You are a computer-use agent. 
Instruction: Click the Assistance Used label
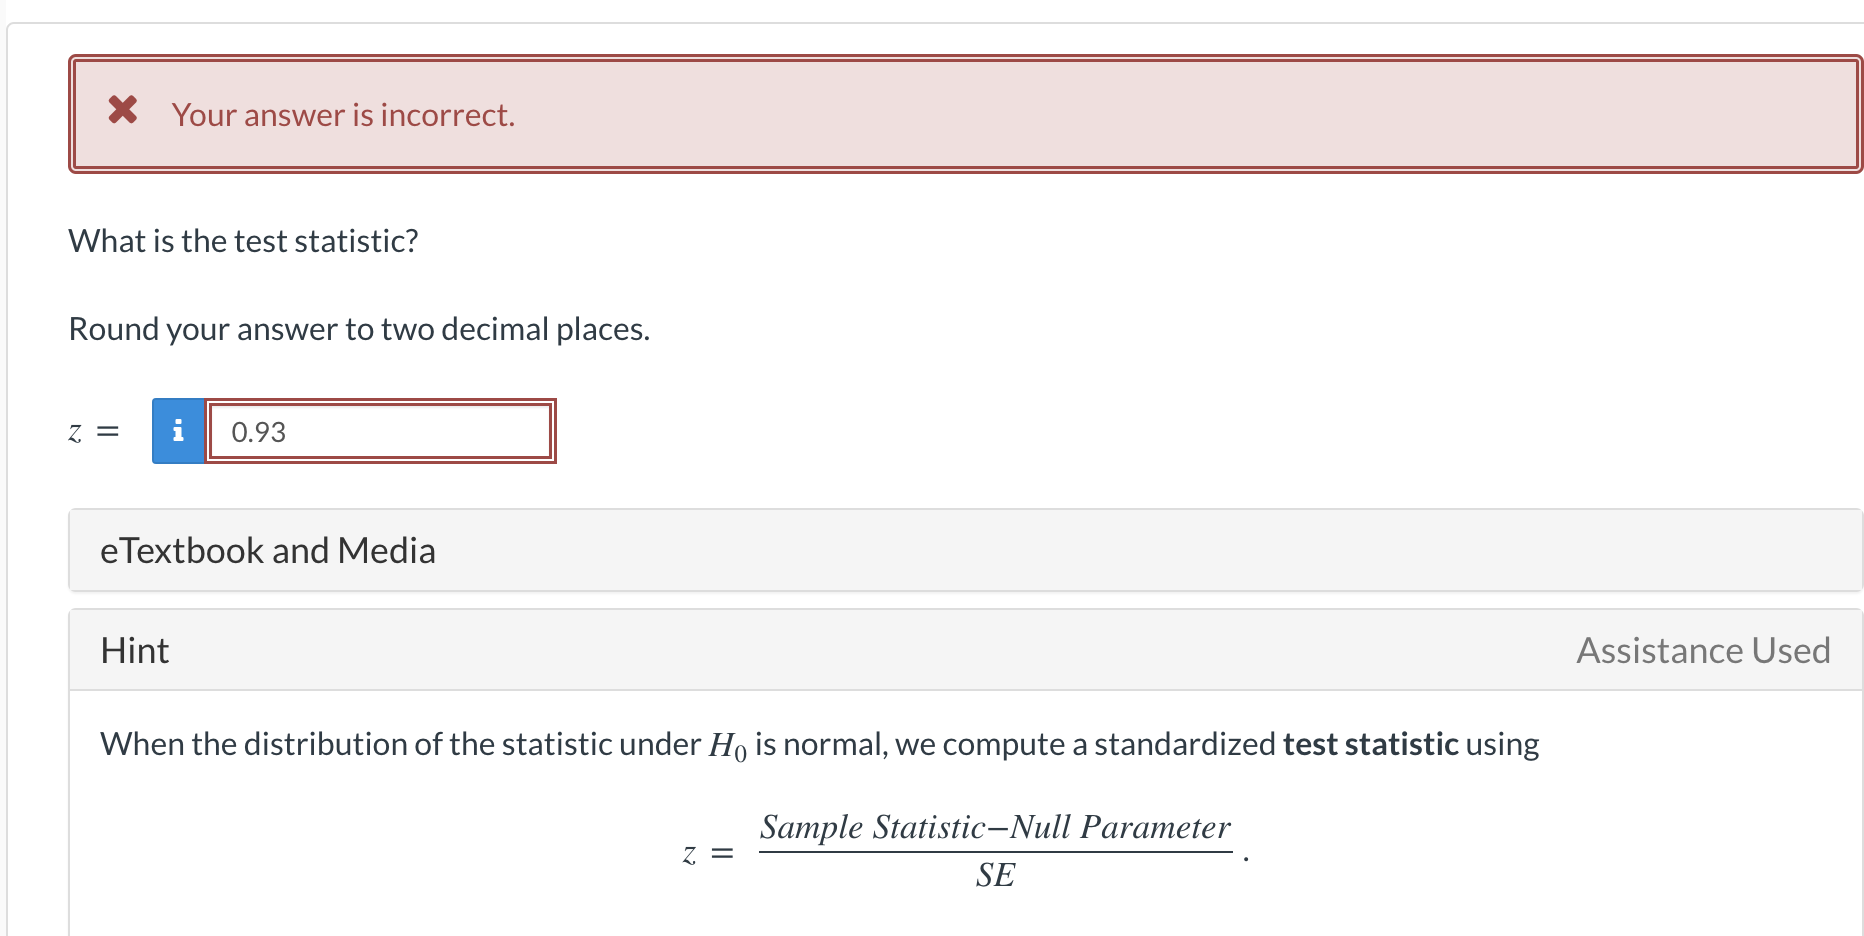pos(1702,650)
